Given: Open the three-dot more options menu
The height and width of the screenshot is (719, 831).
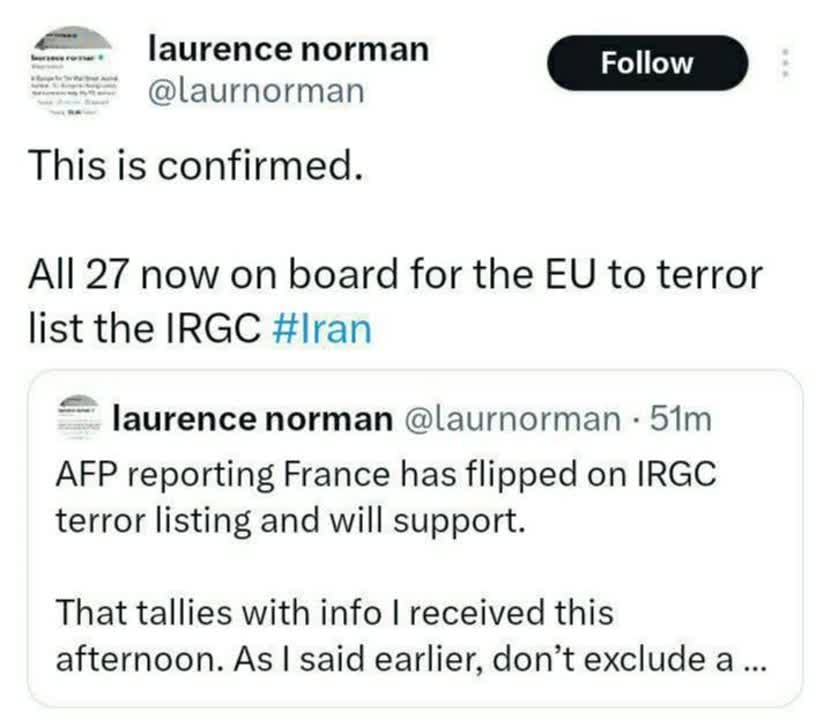Looking at the screenshot, I should click(x=786, y=64).
